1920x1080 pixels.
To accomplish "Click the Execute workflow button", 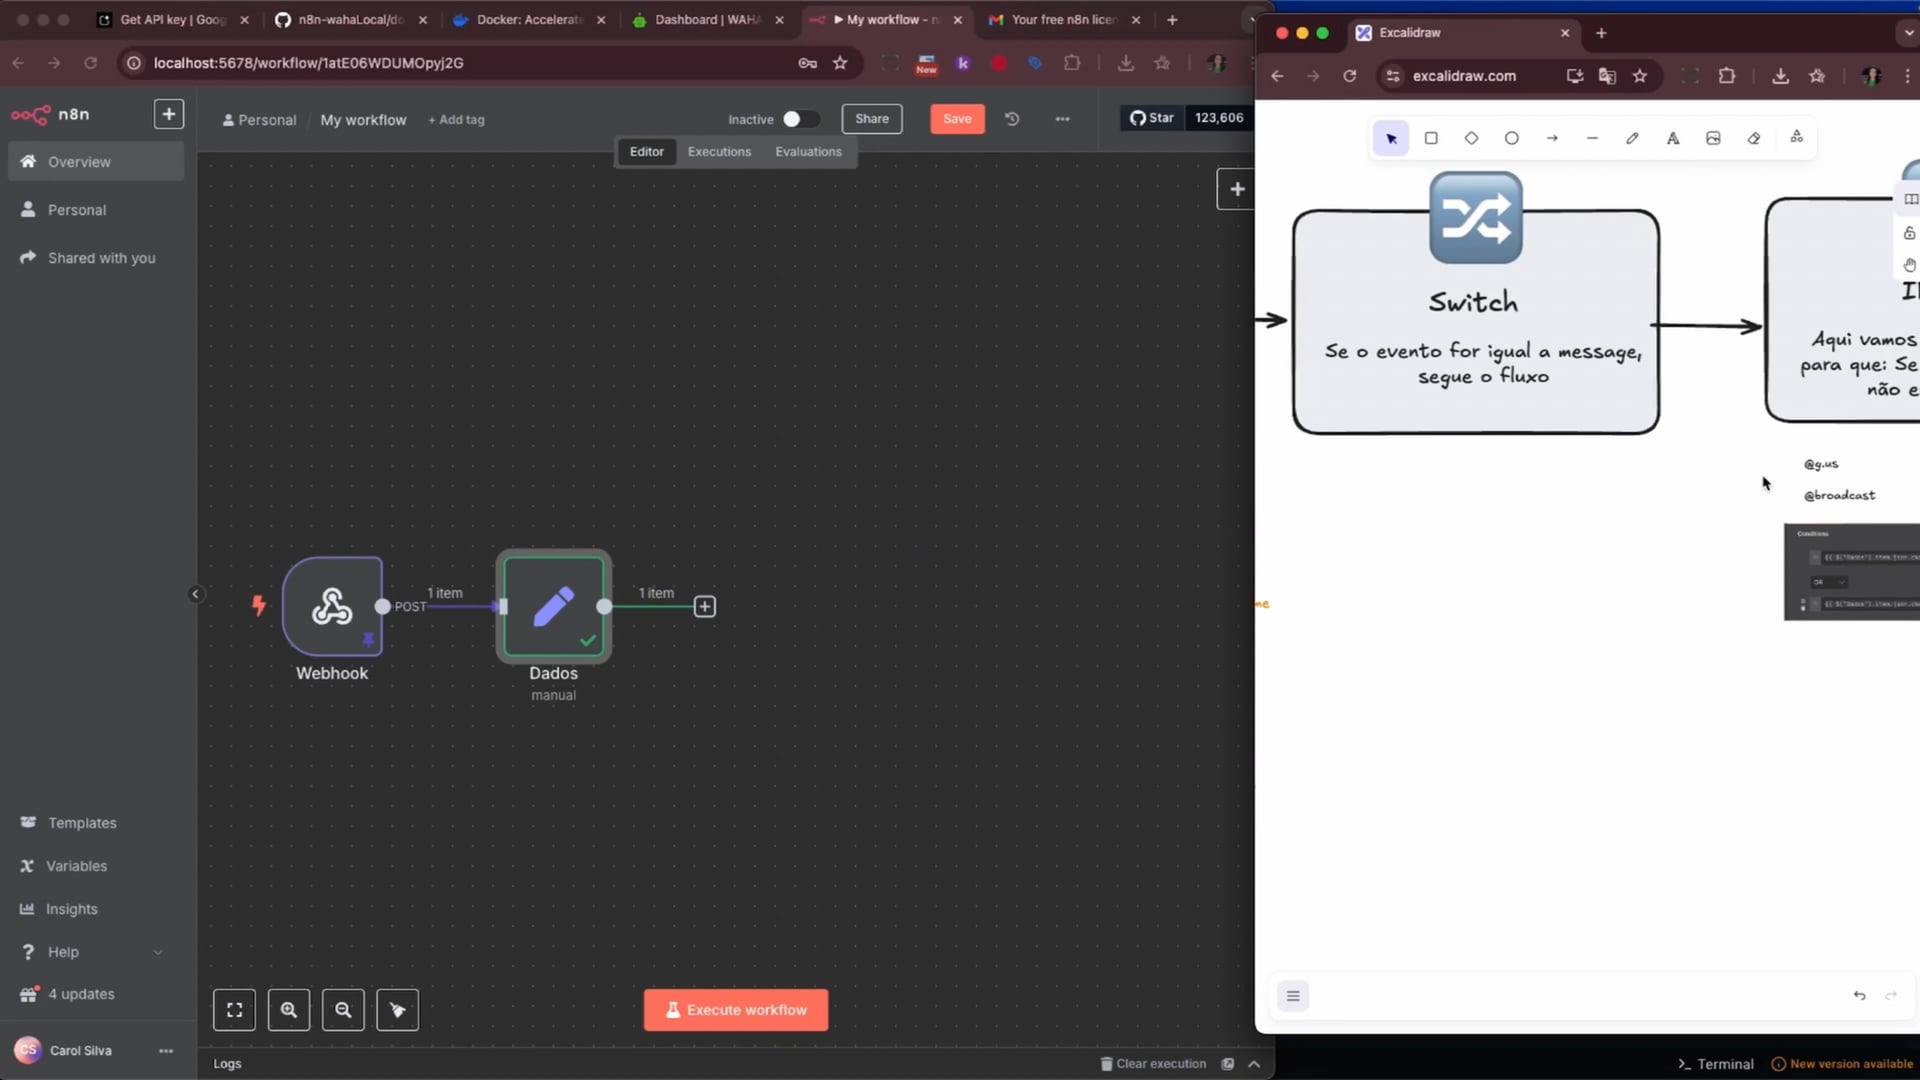I will click(736, 1010).
